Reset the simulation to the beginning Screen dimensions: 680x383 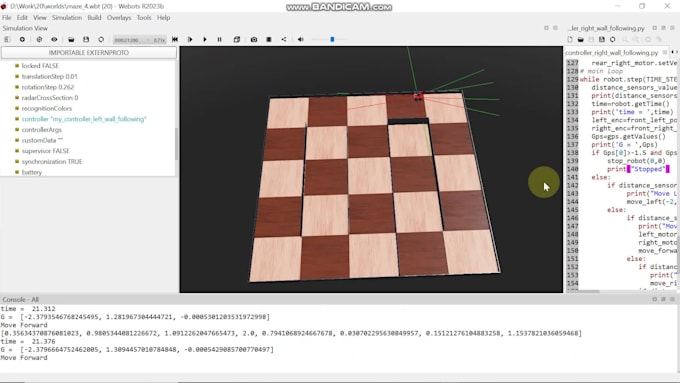tap(175, 39)
